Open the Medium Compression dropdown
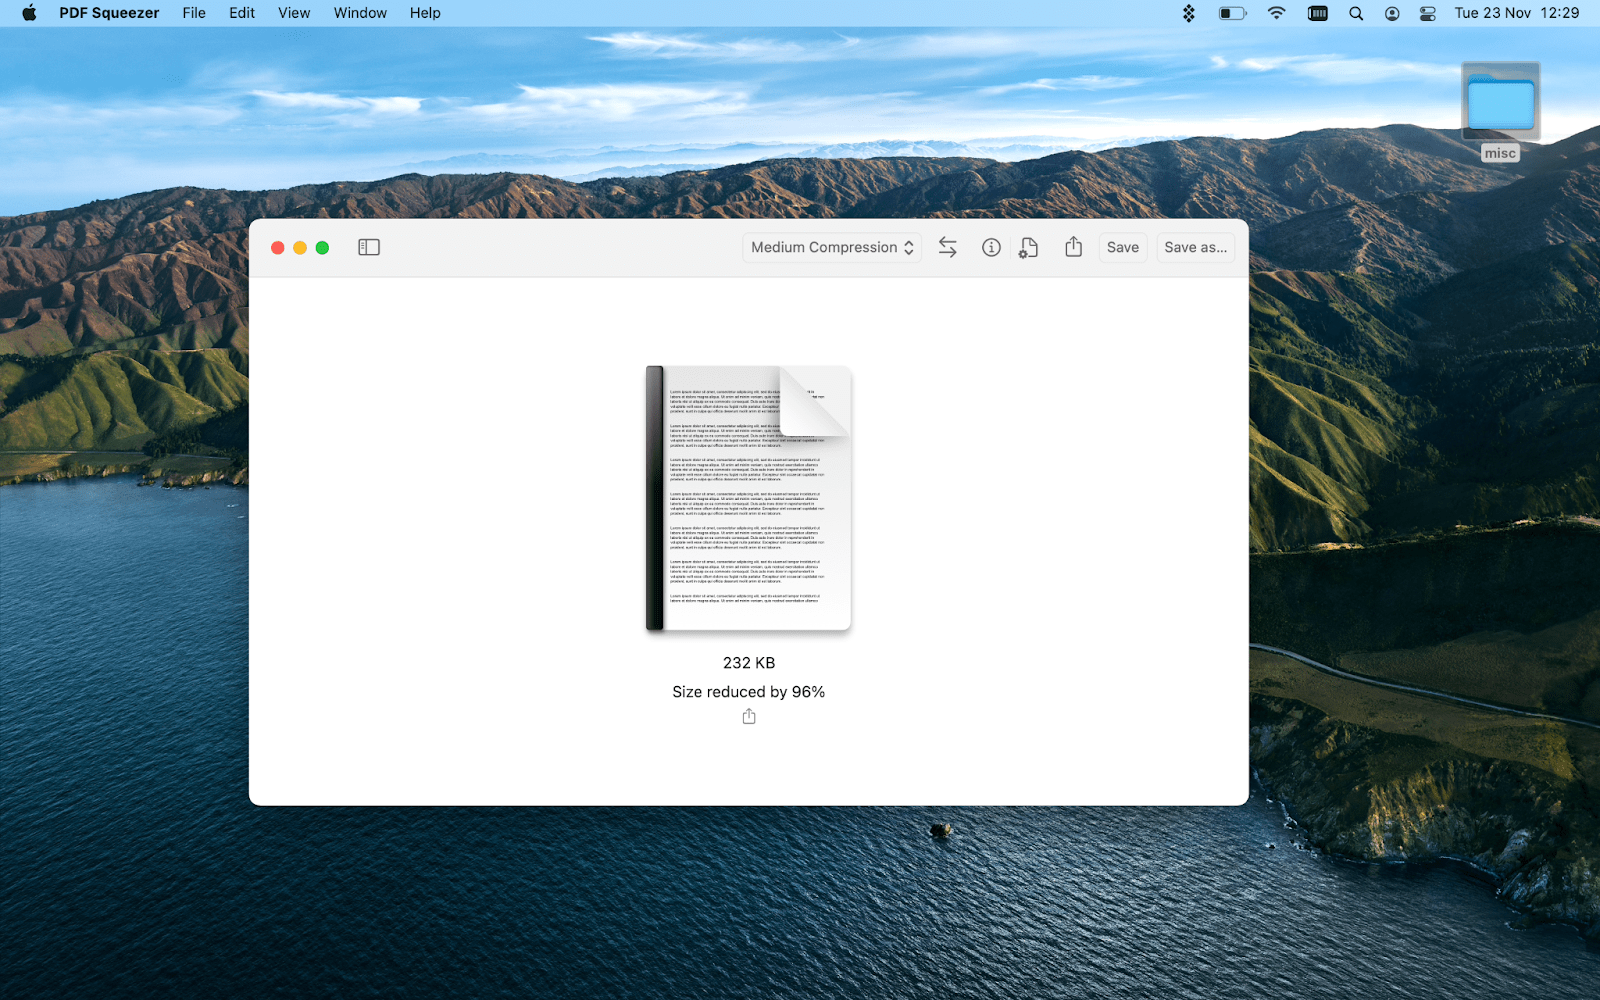 coord(832,247)
